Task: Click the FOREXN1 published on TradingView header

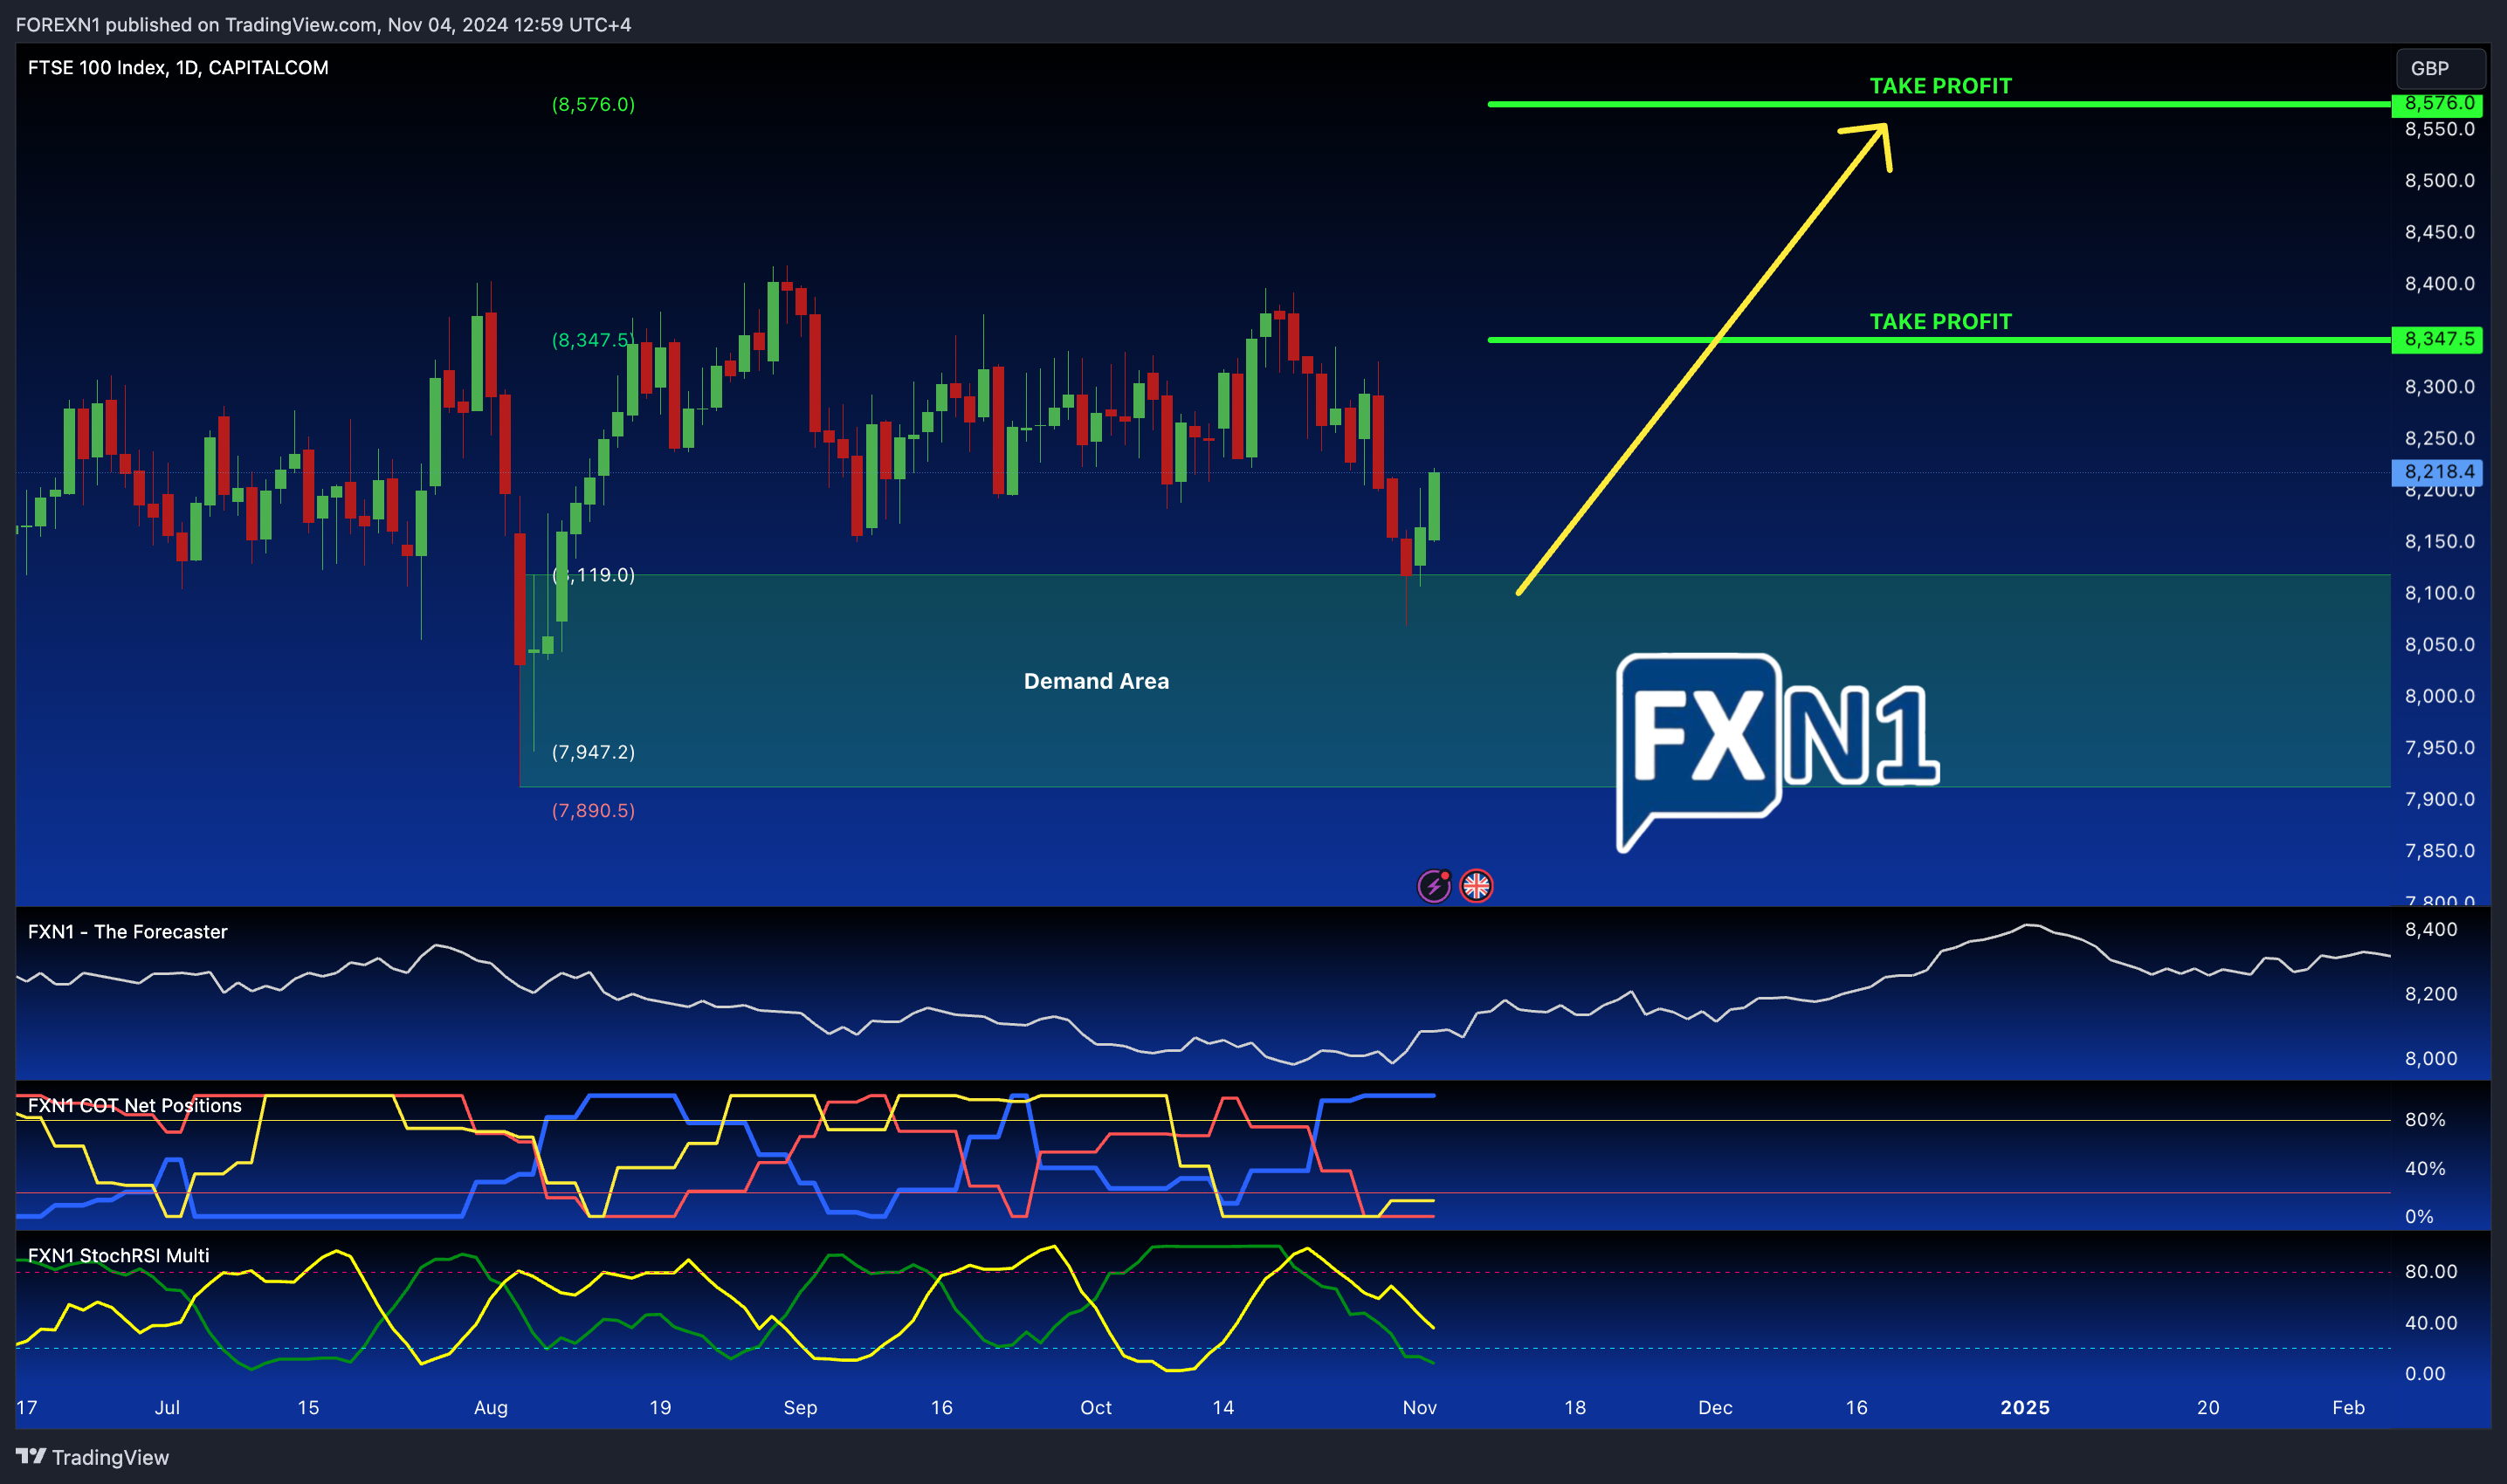Action: 323,24
